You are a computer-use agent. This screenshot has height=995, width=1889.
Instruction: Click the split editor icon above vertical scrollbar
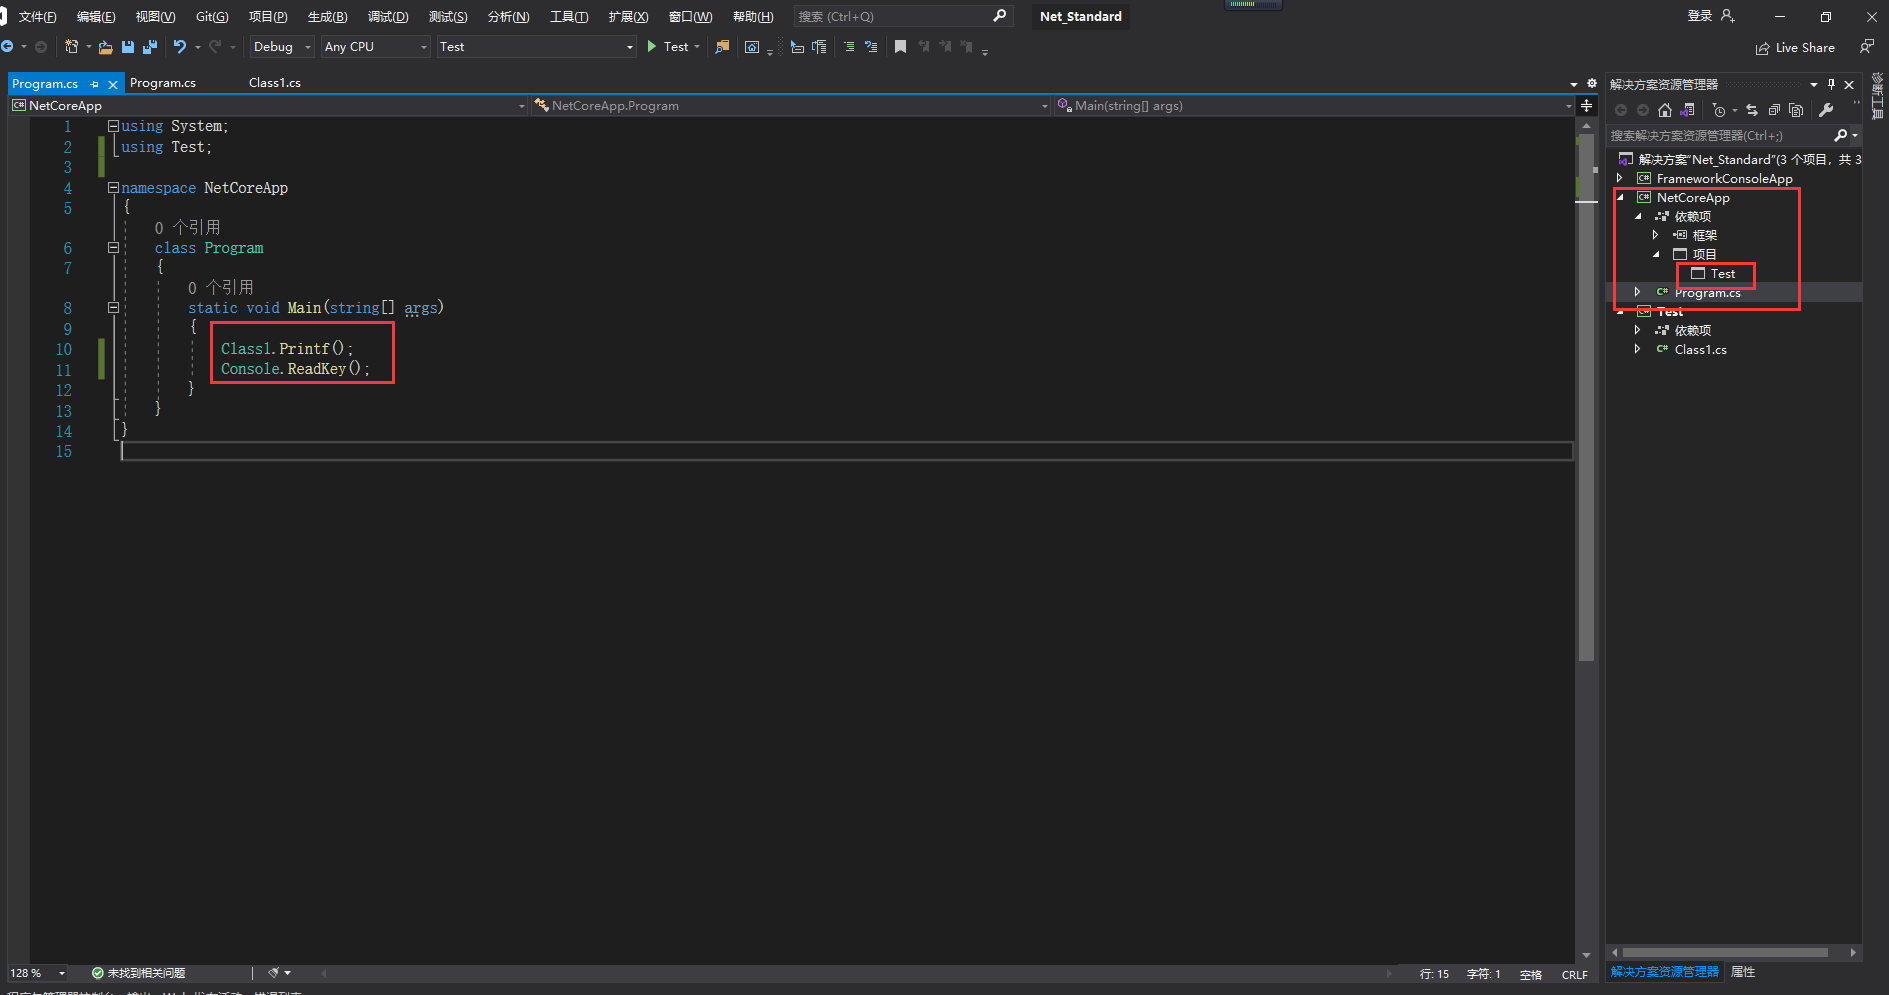coord(1586,105)
